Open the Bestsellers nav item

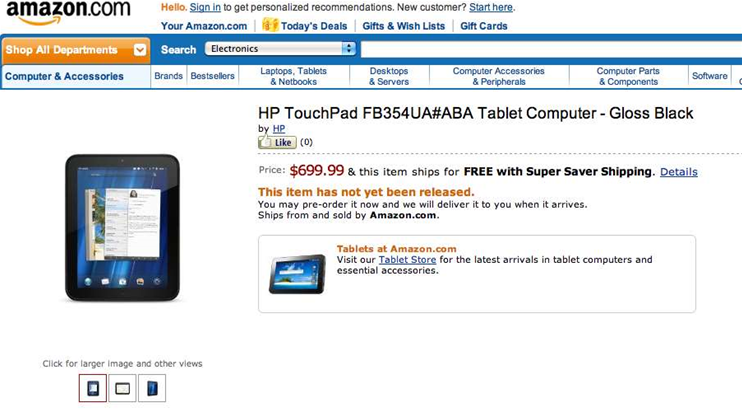(212, 76)
